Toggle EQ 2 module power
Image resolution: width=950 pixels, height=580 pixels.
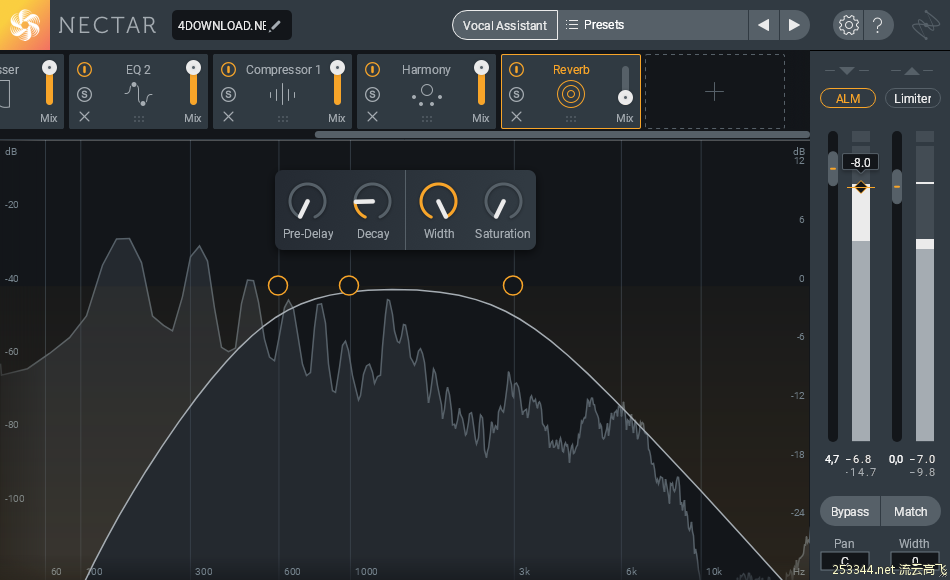pos(84,70)
